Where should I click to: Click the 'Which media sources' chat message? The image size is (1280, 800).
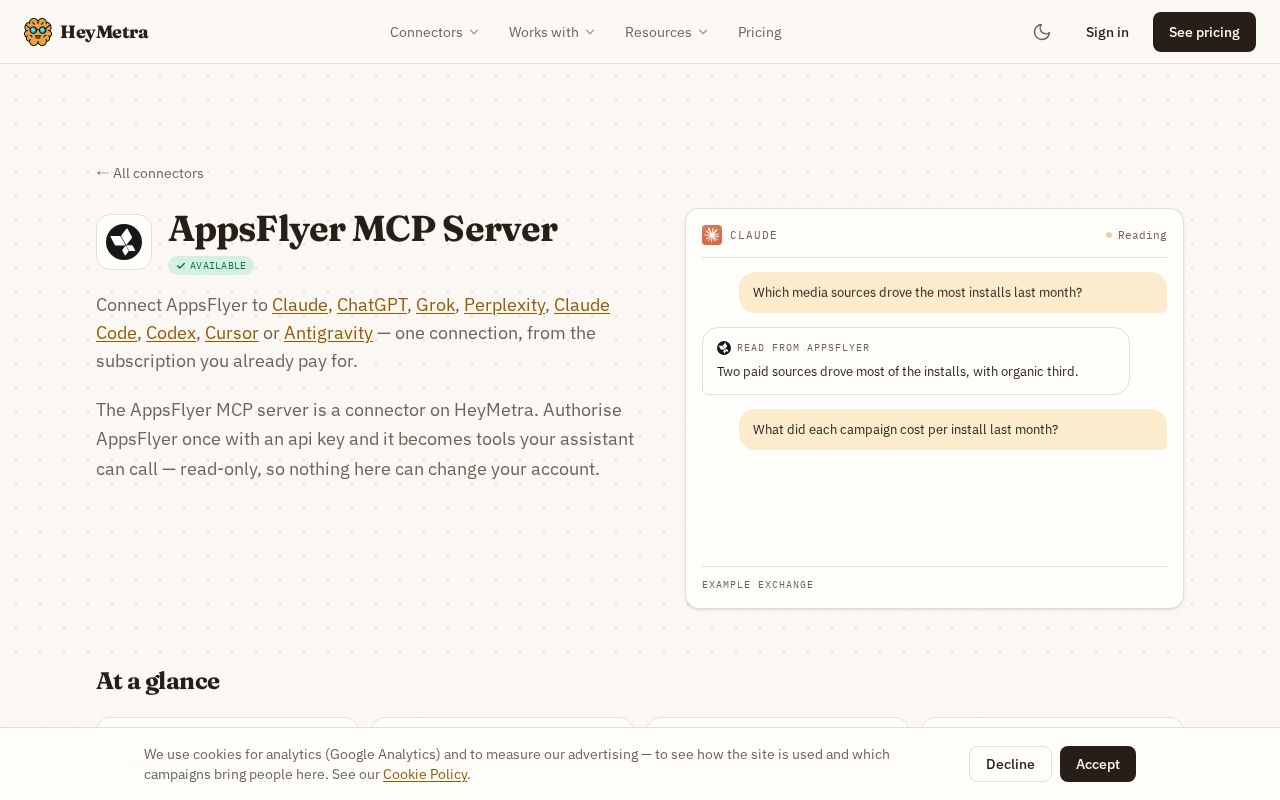[953, 293]
